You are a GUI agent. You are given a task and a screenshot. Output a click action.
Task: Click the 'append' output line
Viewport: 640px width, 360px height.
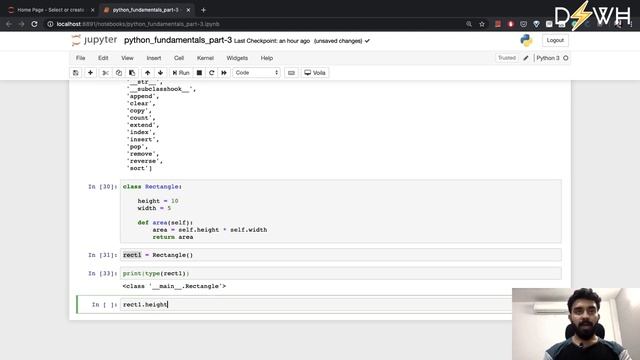pyautogui.click(x=143, y=96)
